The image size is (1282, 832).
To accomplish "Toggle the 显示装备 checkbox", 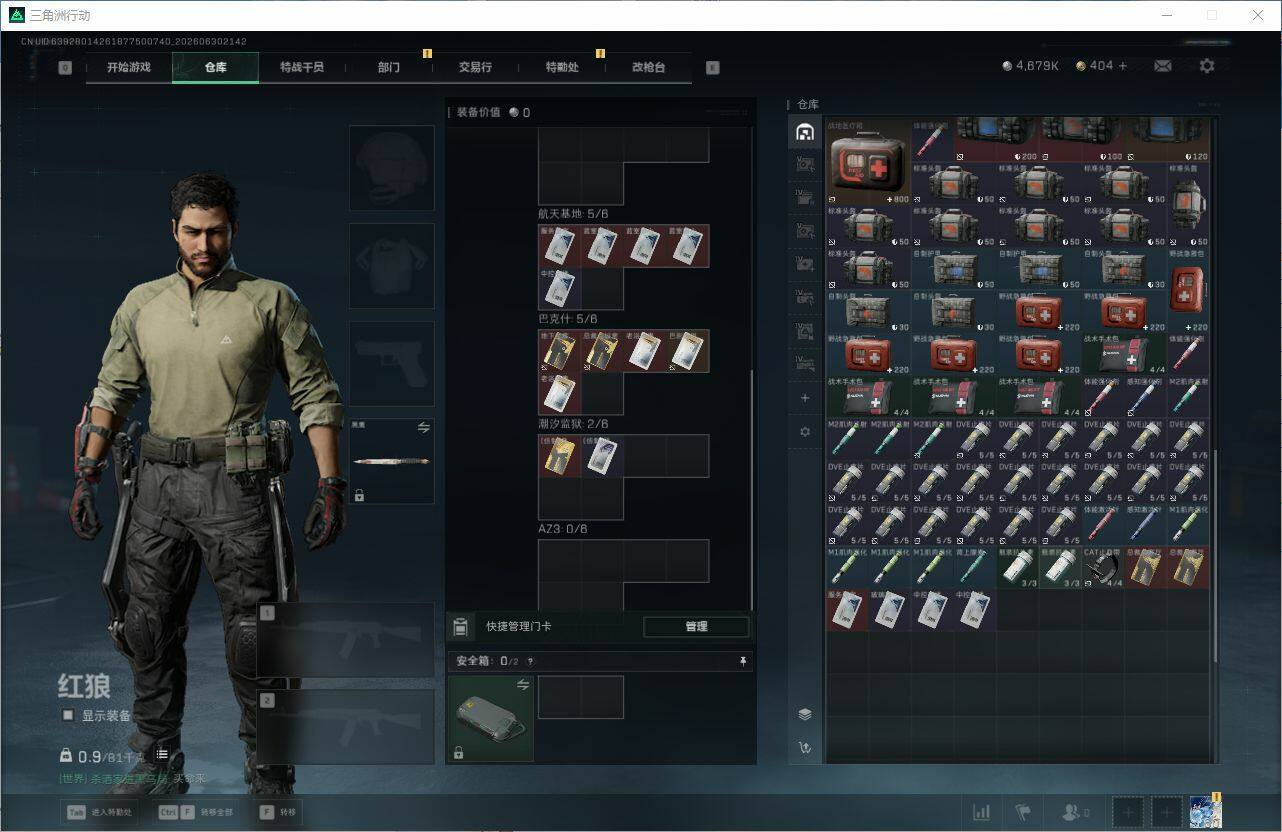I will coord(68,715).
